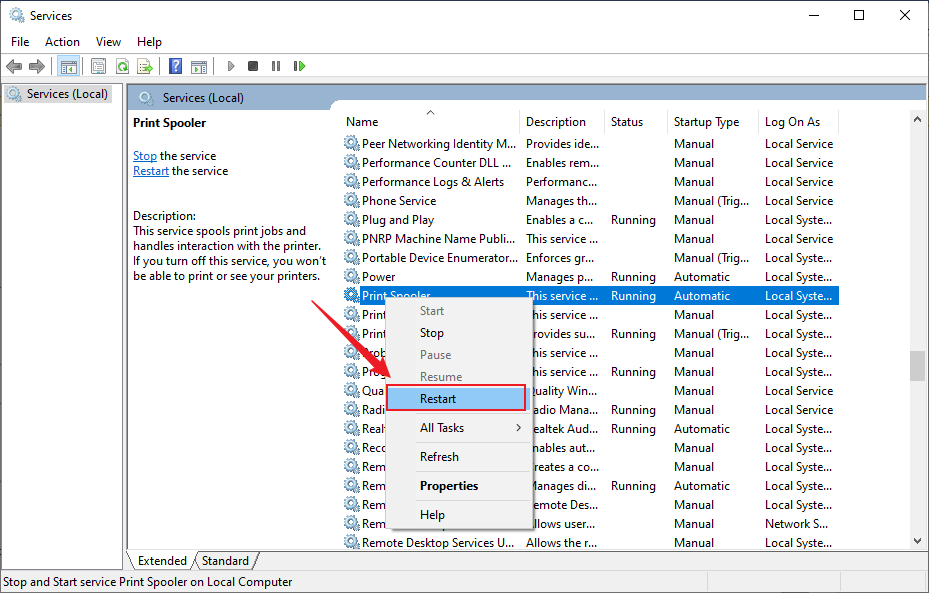Screen dimensions: 929x593
Task: Click the Restart Service toolbar icon
Action: (299, 66)
